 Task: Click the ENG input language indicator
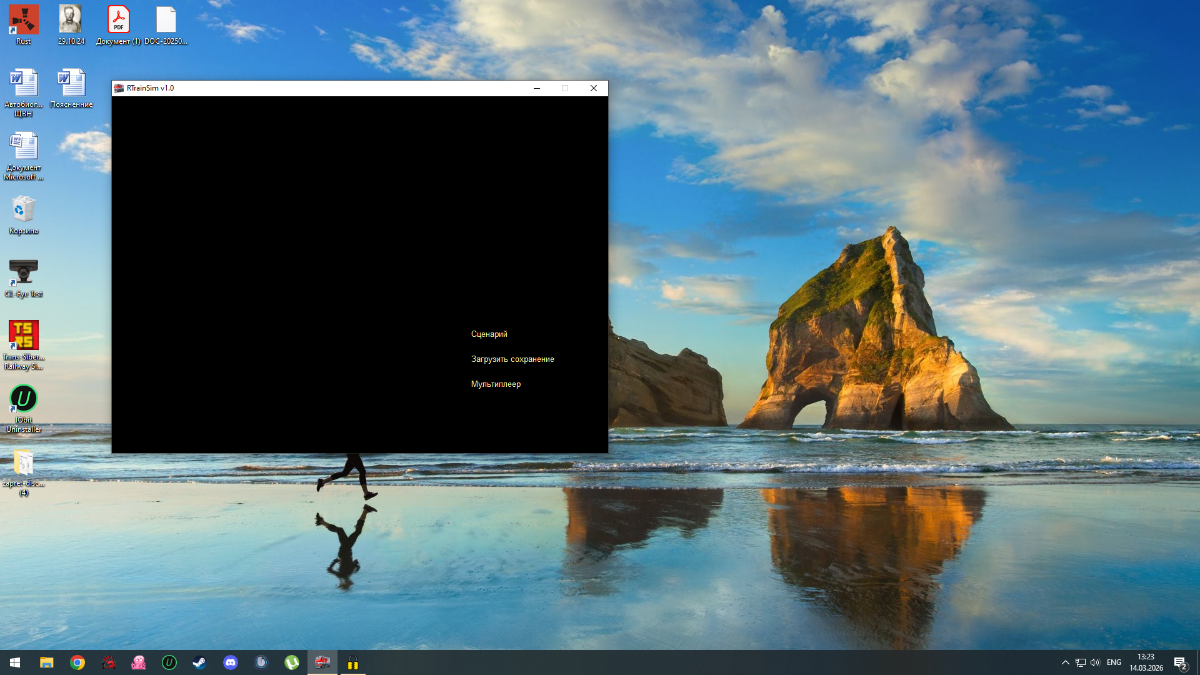pos(1113,662)
